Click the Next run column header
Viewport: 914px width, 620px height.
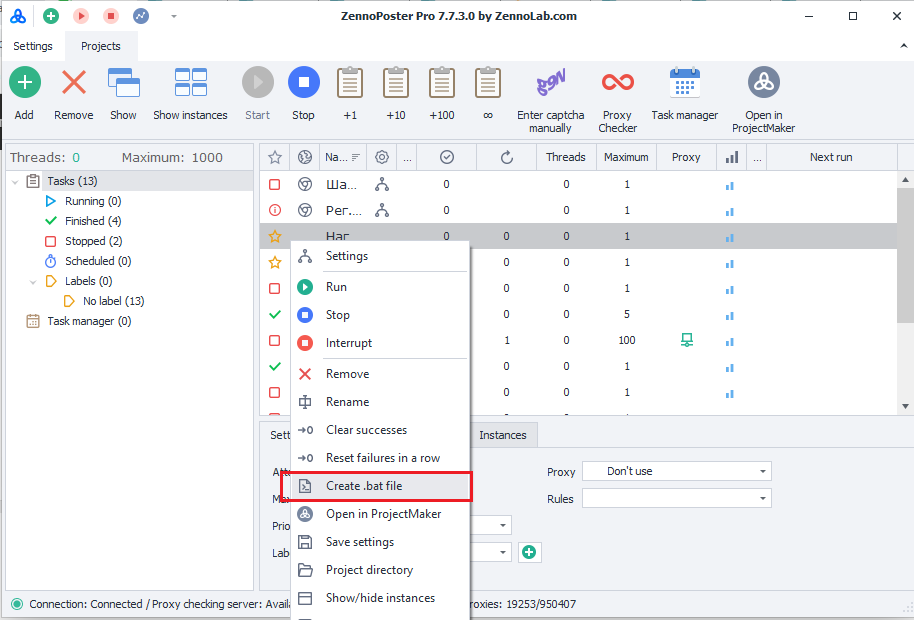click(x=831, y=157)
